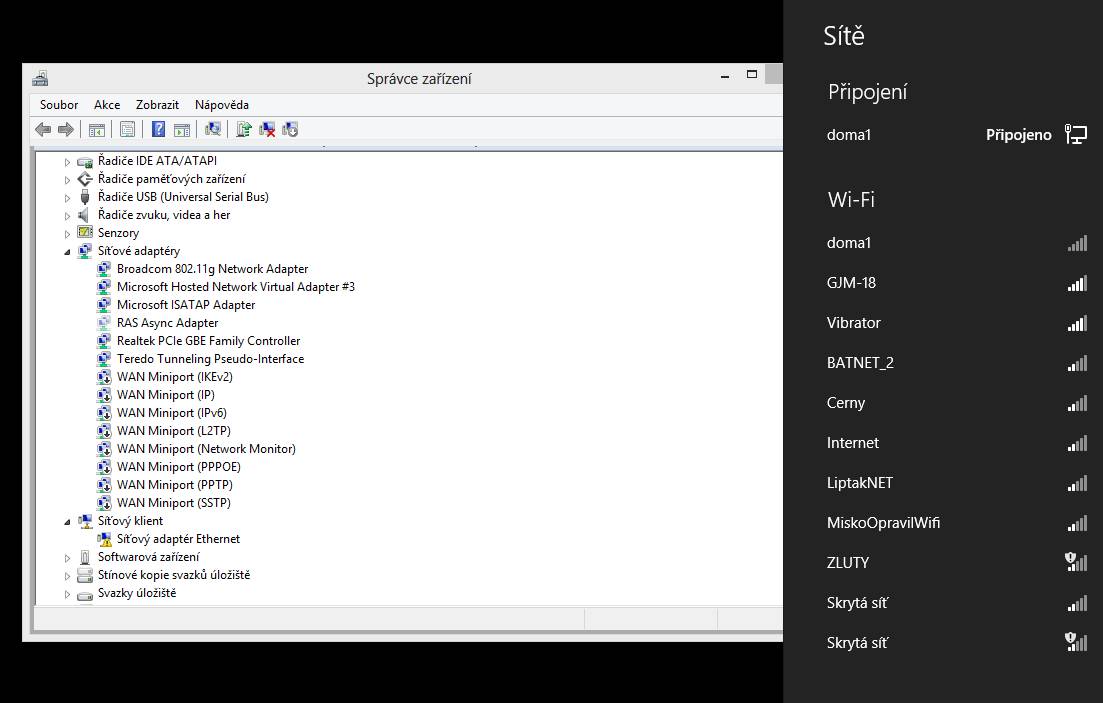Minimize the Správce zařízení window

coord(725,75)
